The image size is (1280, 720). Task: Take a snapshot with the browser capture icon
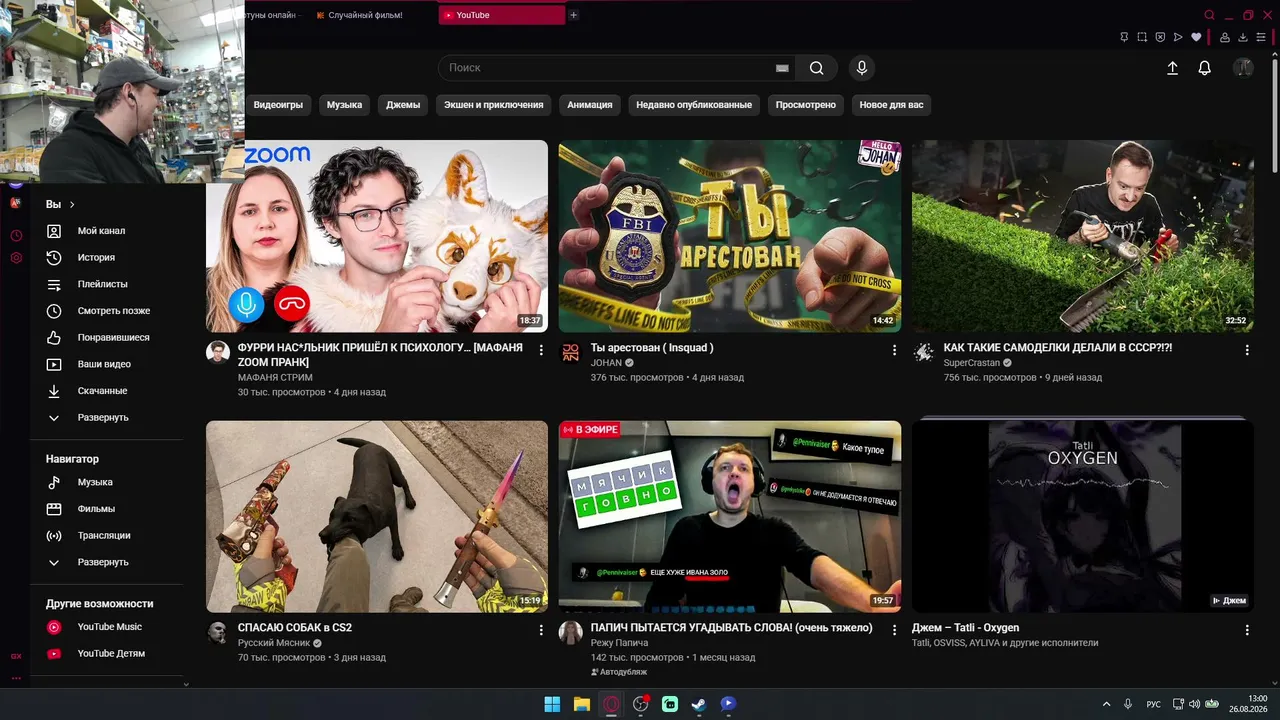coord(1142,37)
